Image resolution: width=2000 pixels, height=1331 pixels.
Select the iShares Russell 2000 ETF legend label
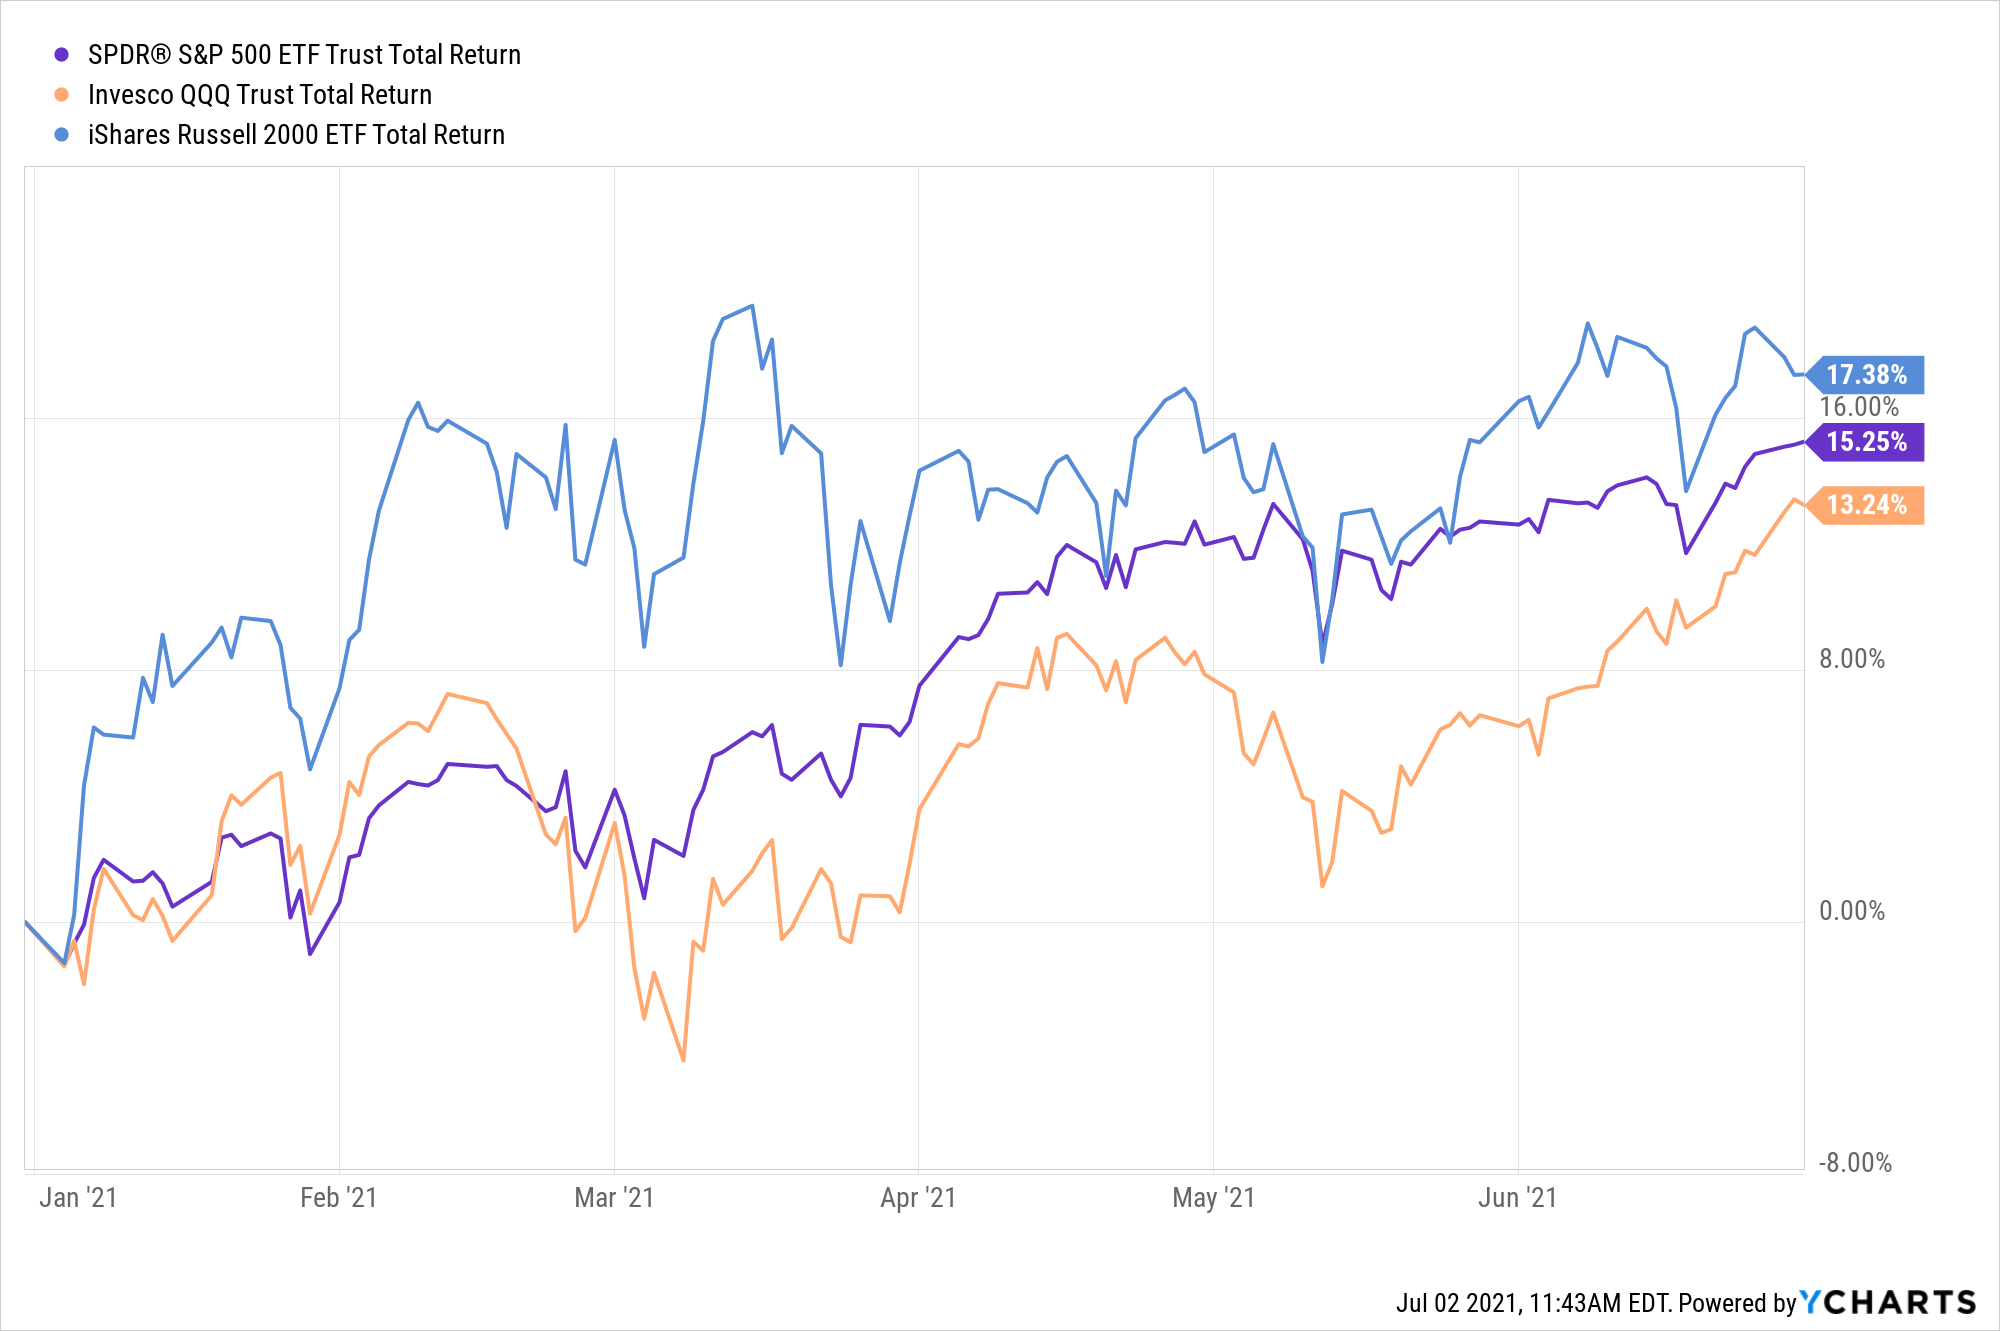point(296,135)
